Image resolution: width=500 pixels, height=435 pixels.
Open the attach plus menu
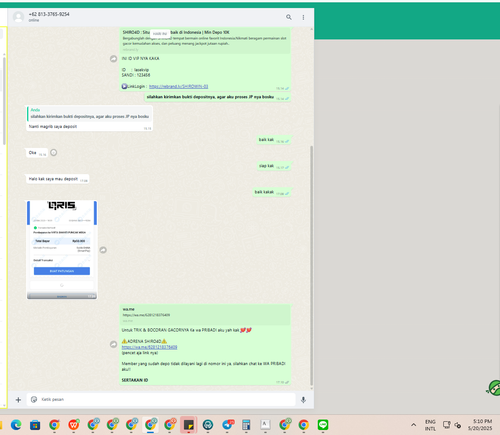(x=18, y=400)
